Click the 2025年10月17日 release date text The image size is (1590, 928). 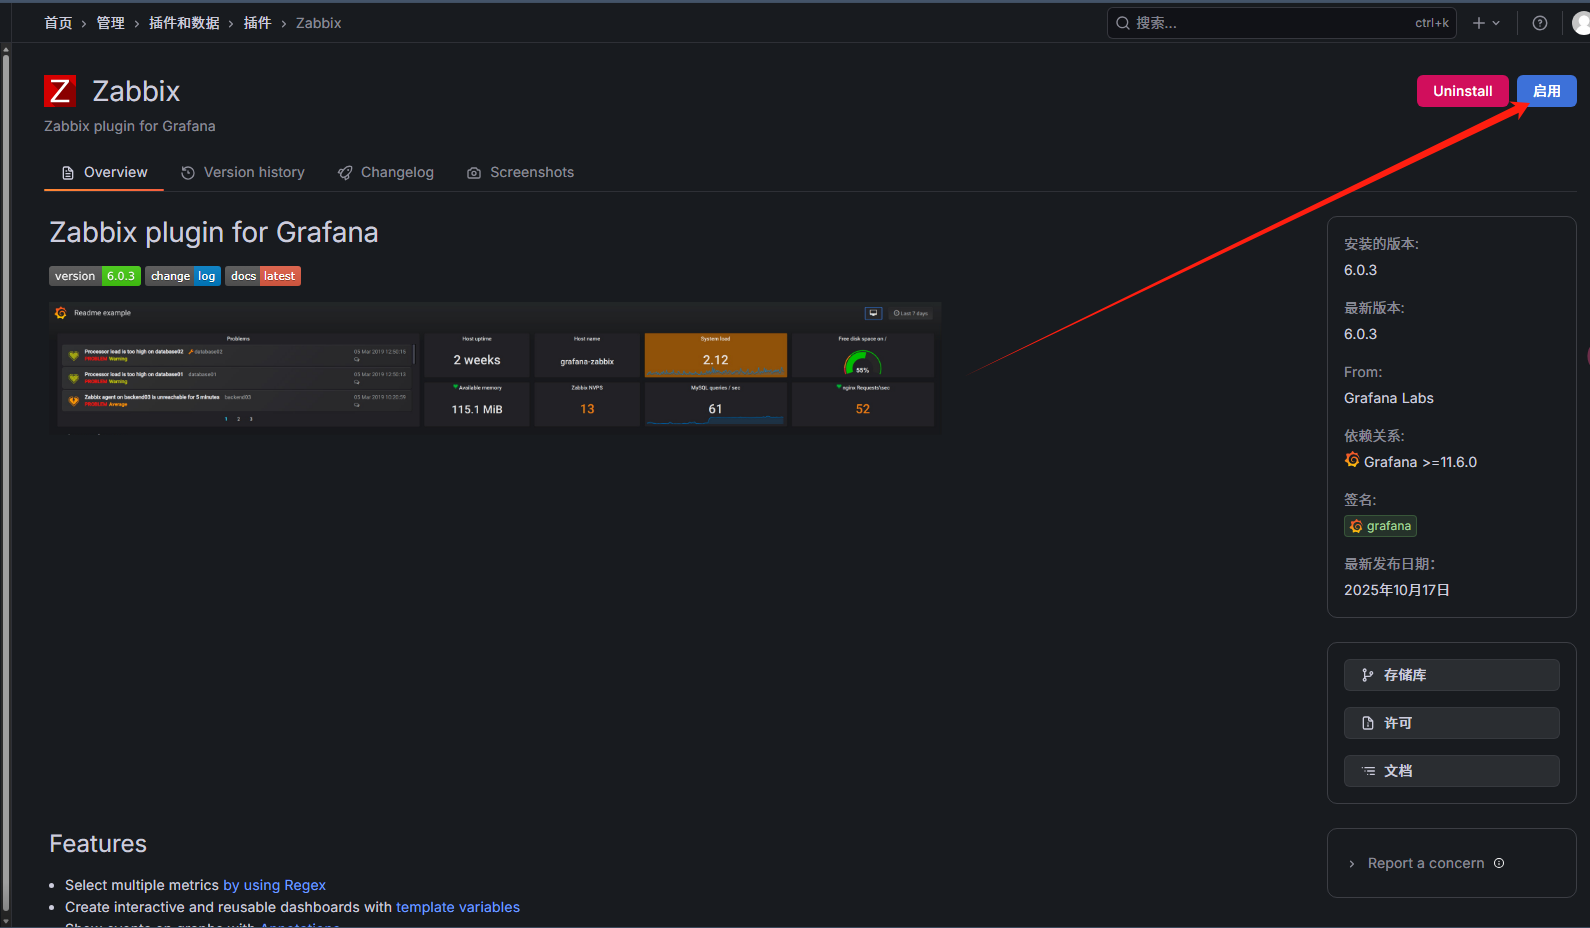(1397, 590)
